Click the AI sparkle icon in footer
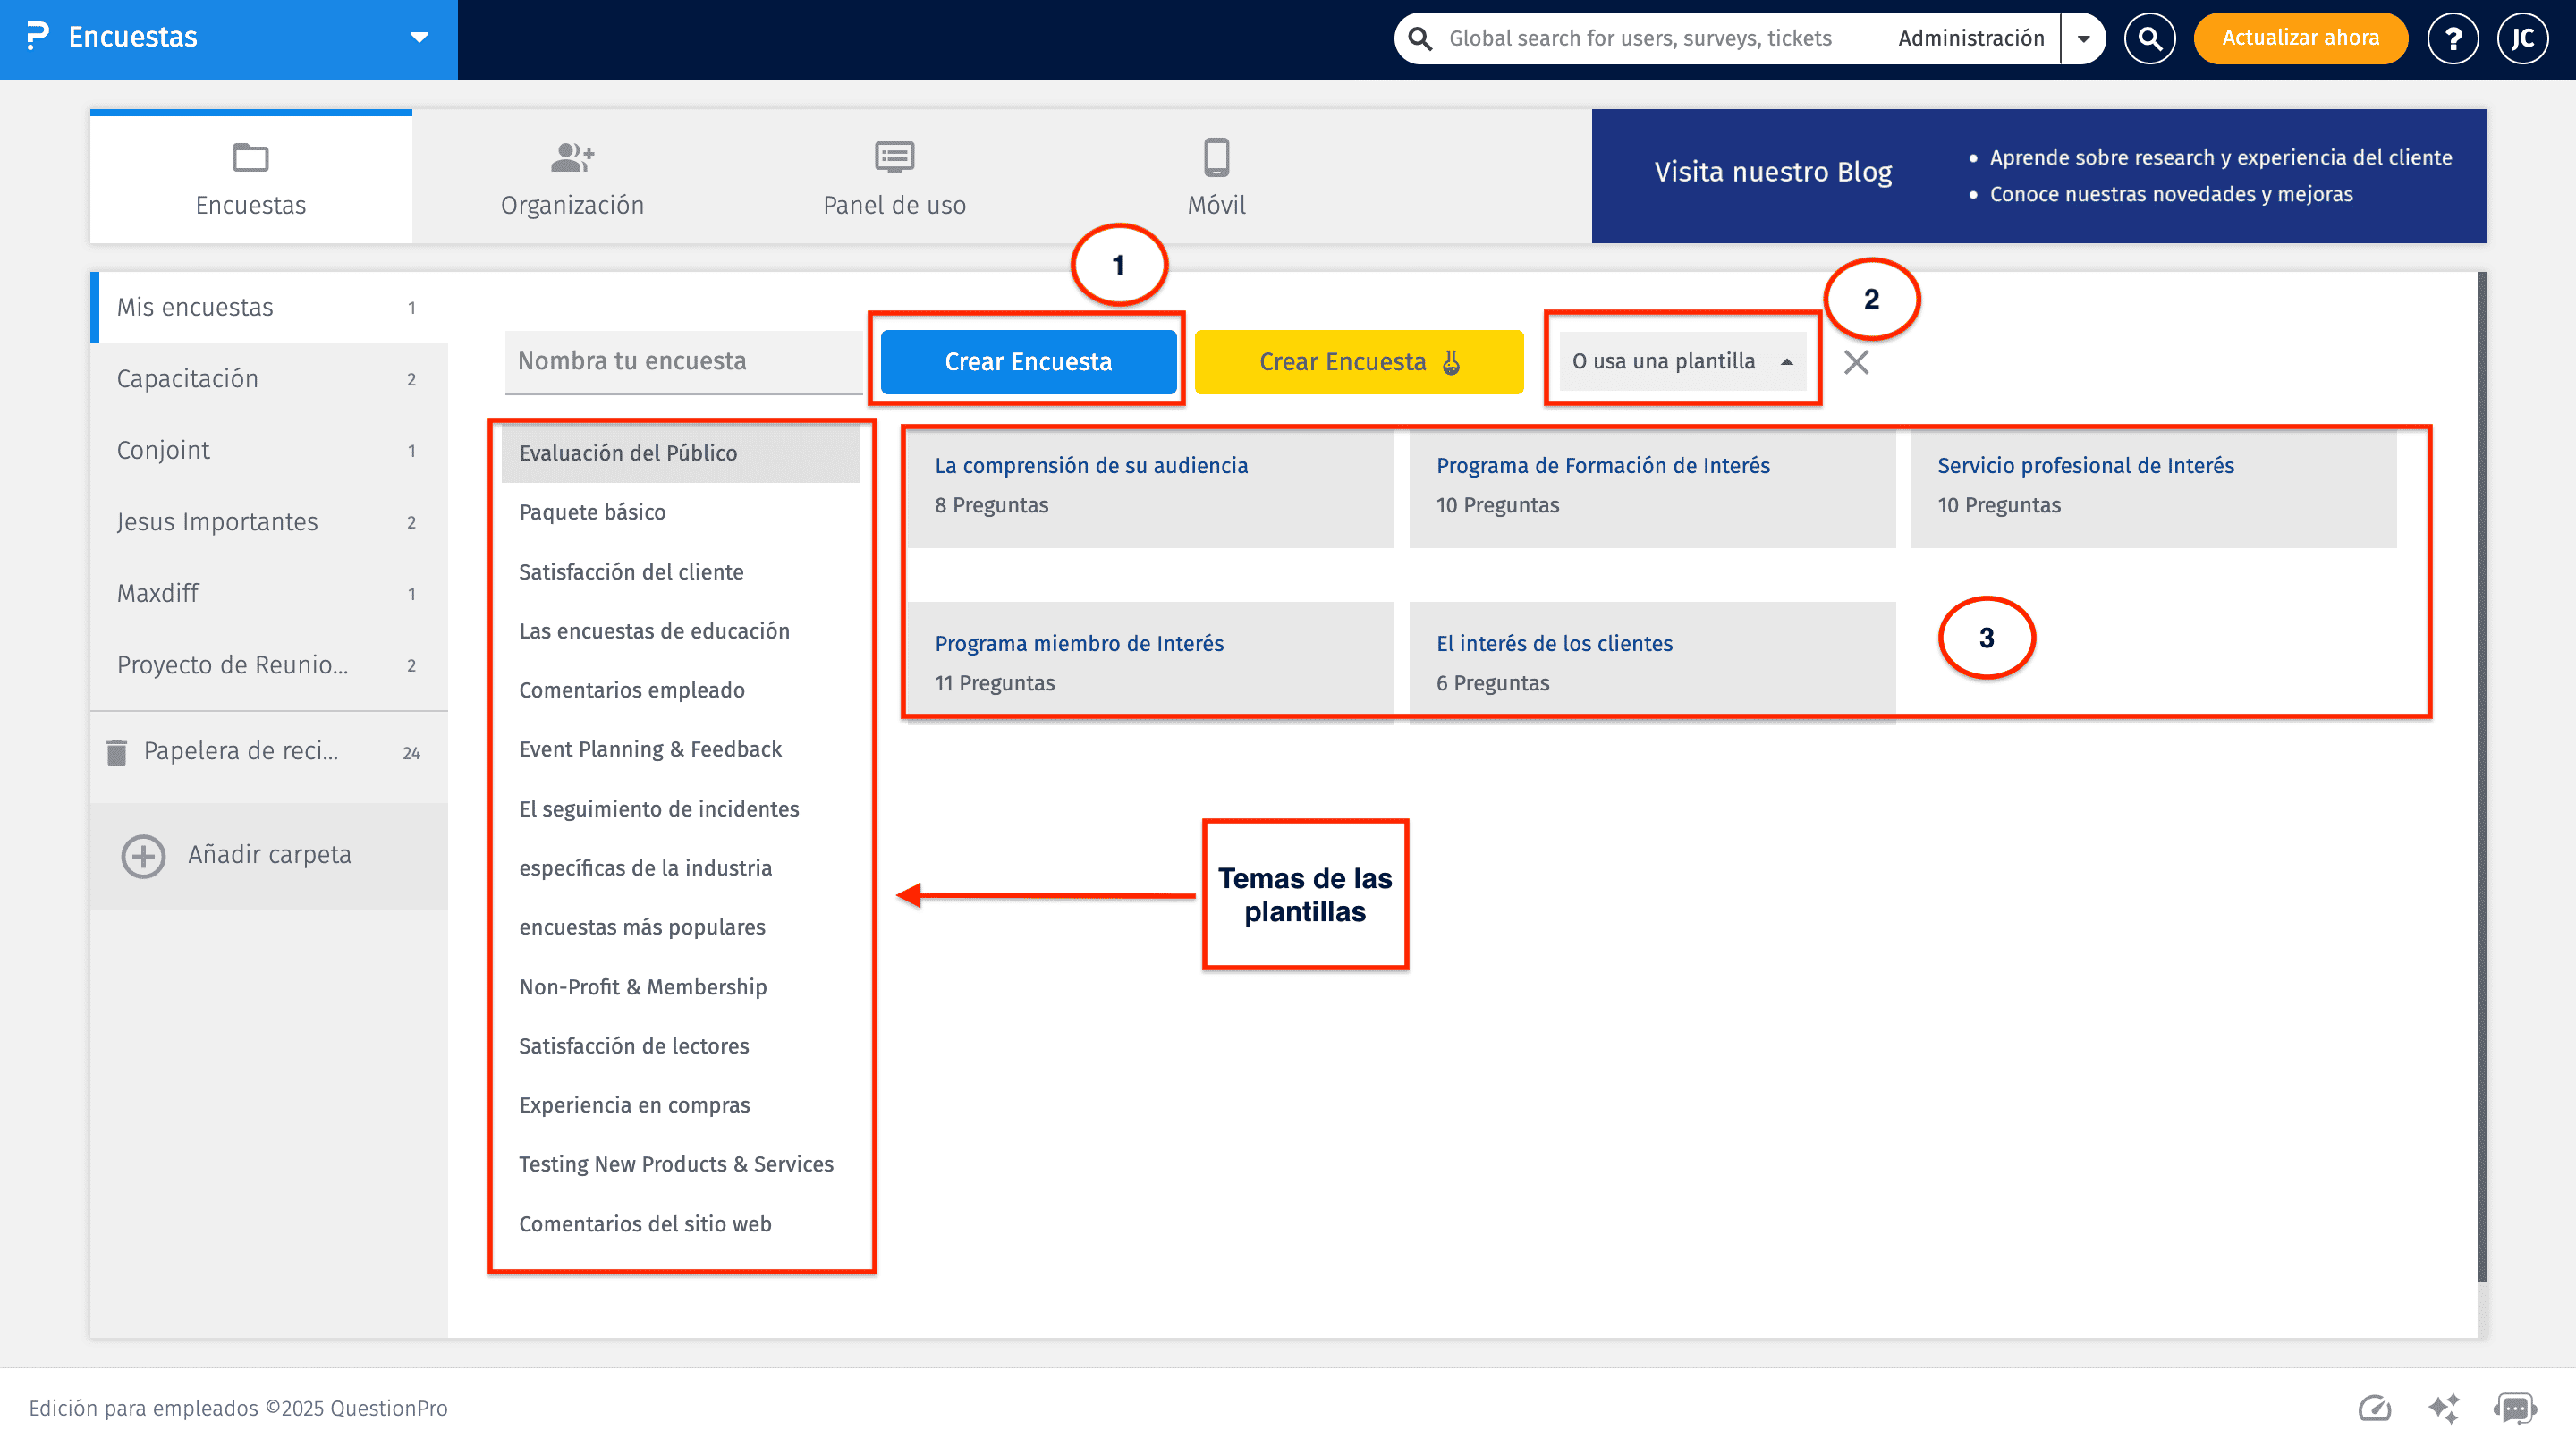Image resolution: width=2576 pixels, height=1447 pixels. (x=2444, y=1408)
